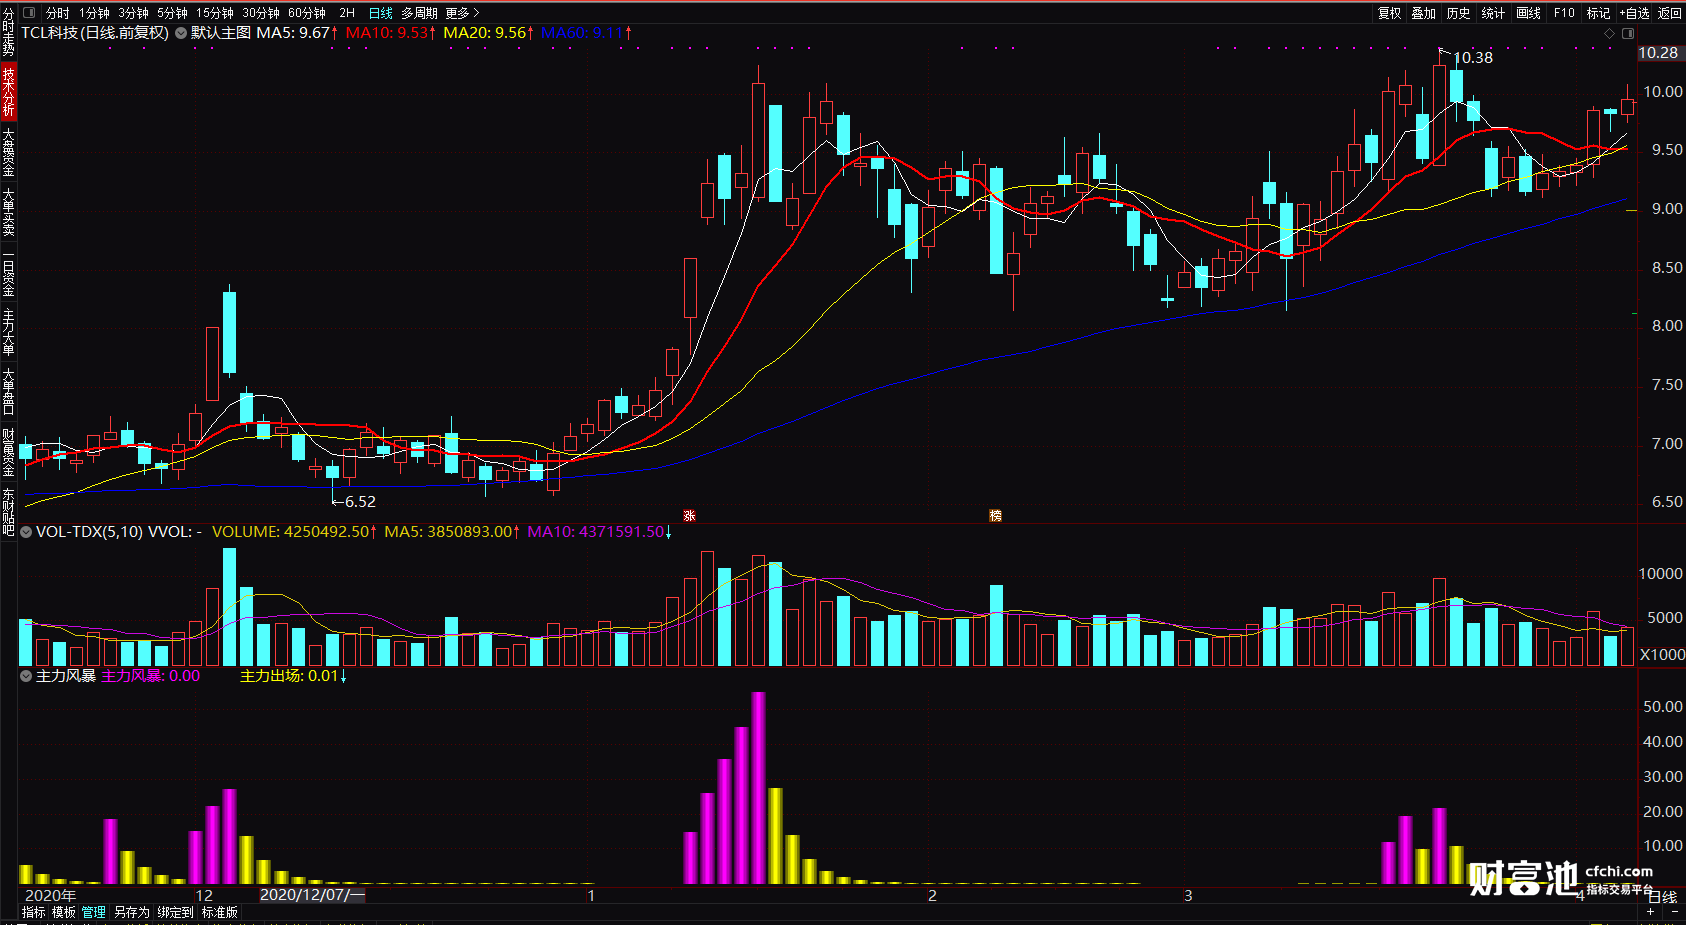Click the 模板 template button
The width and height of the screenshot is (1686, 925).
64,912
